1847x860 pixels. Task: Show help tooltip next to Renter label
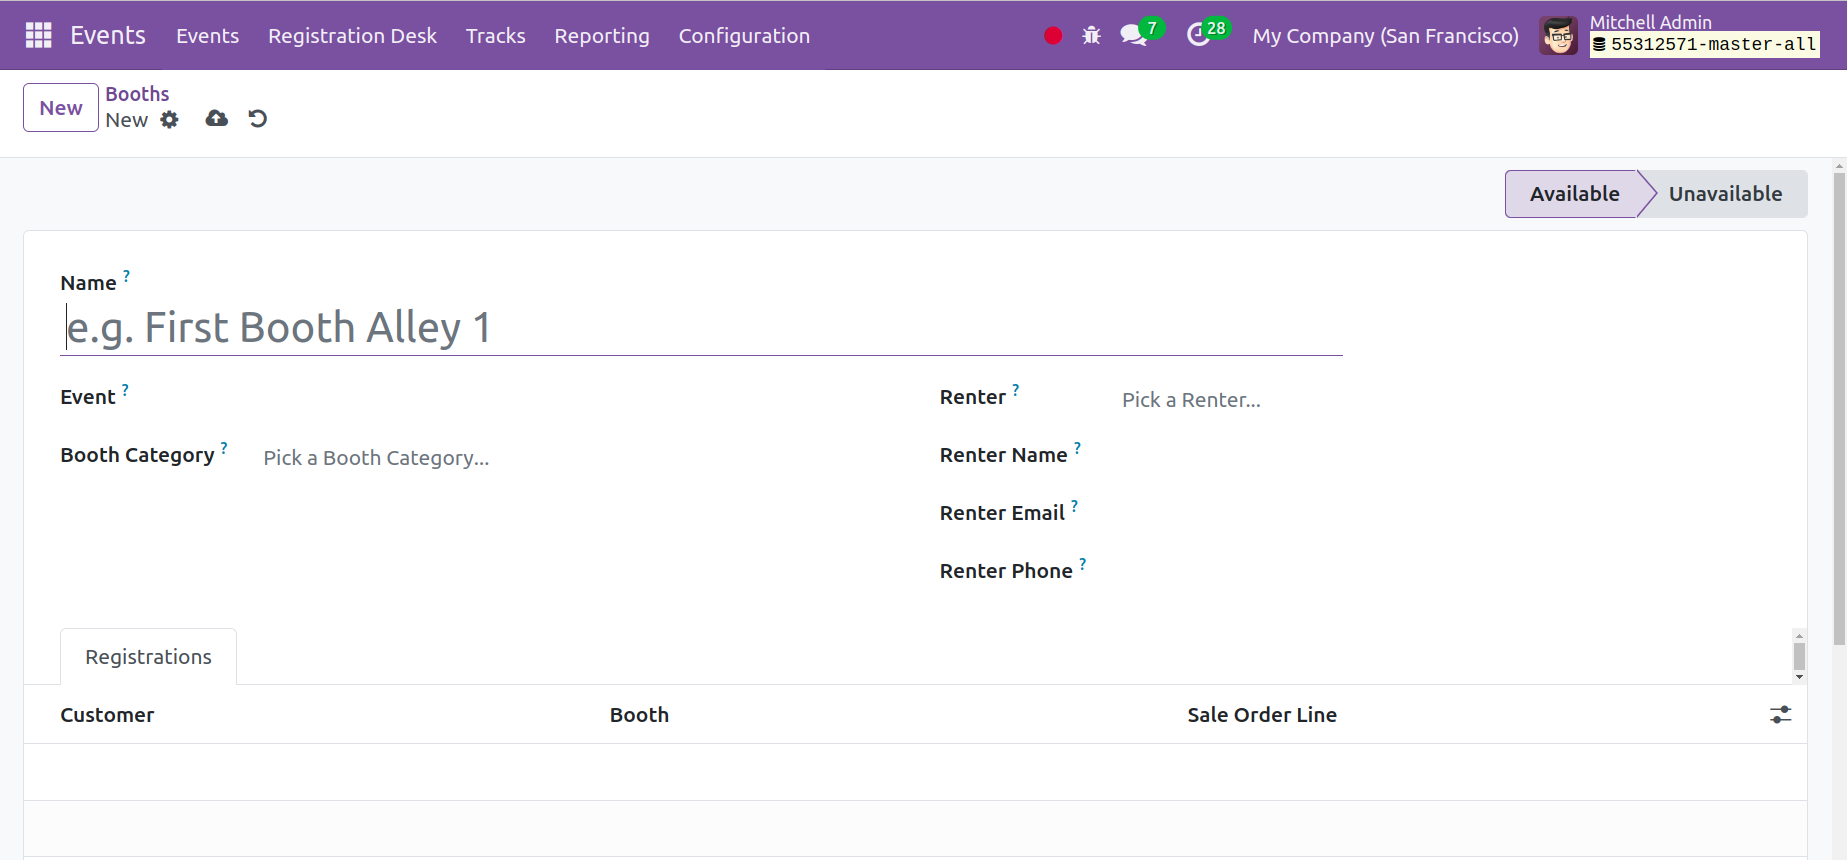click(x=1015, y=389)
